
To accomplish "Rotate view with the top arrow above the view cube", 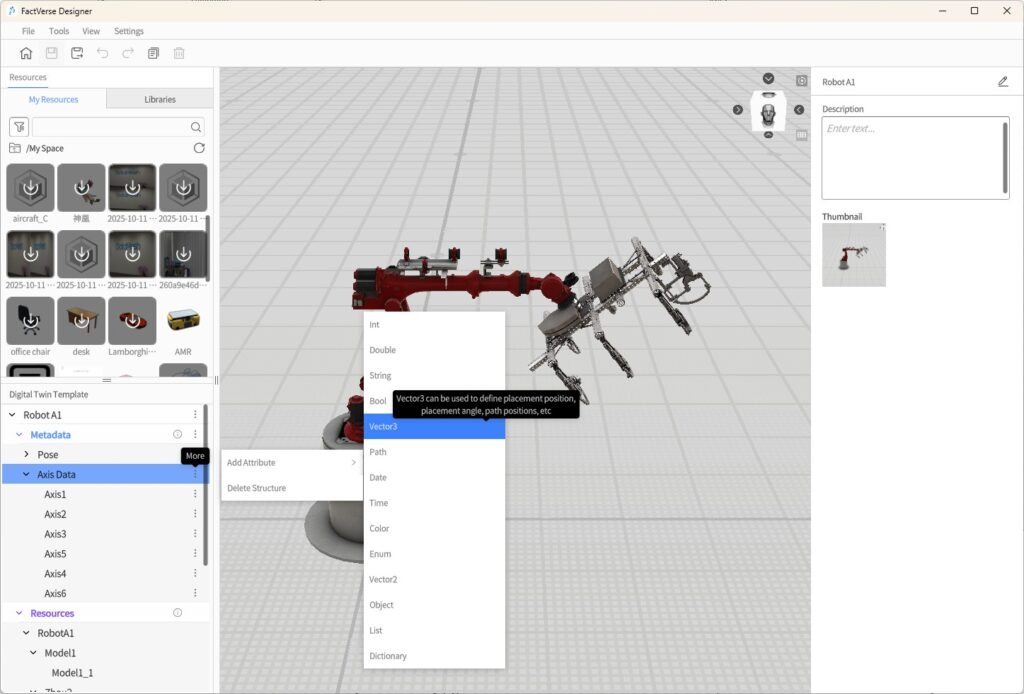I will 768,79.
